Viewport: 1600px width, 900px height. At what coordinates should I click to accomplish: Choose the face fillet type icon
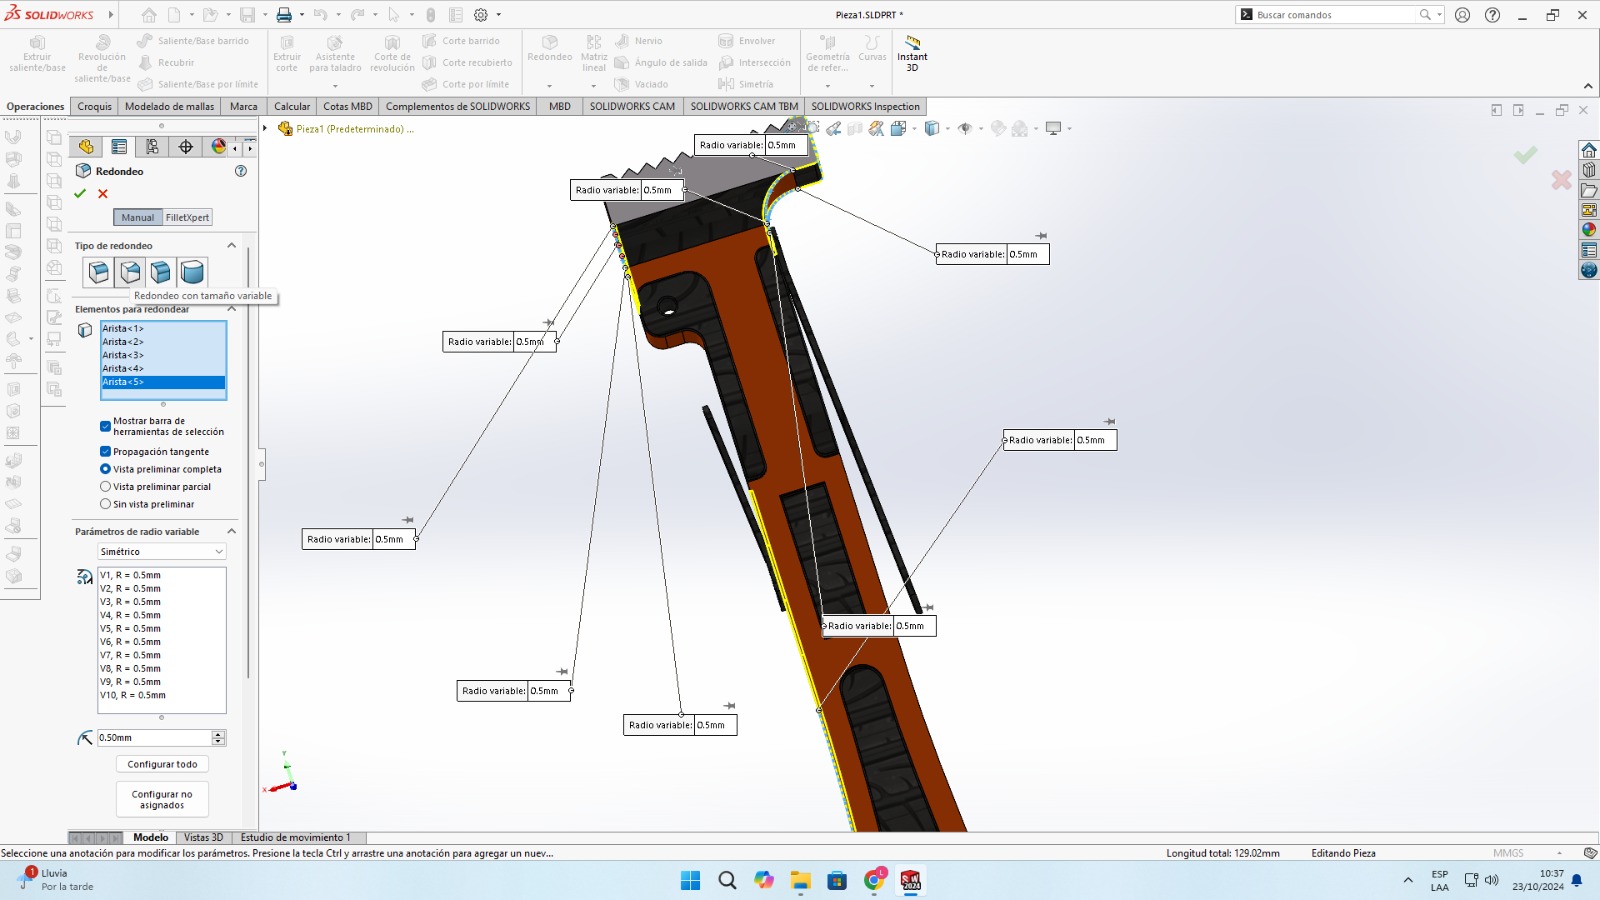(x=161, y=272)
